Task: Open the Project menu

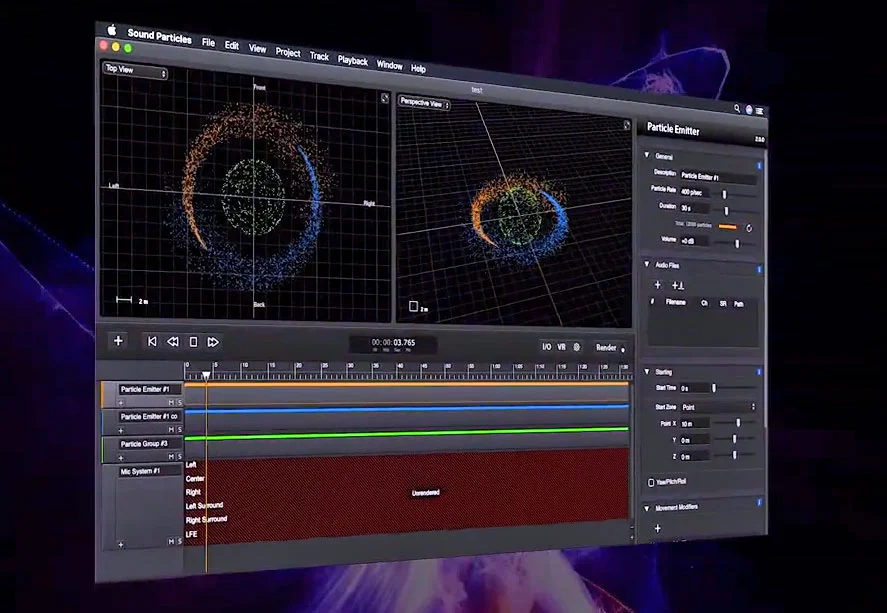Action: 288,52
